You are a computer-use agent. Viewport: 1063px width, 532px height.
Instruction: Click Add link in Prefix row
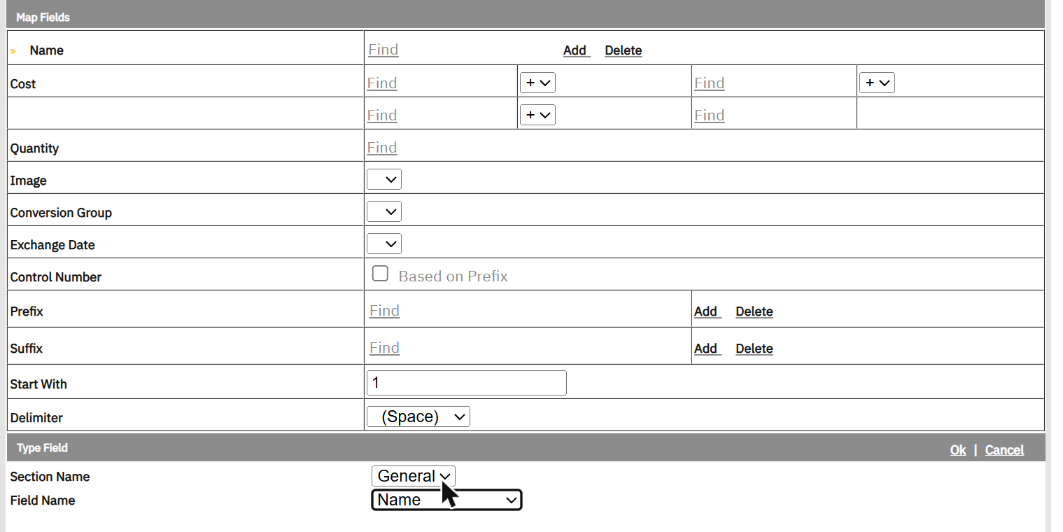[x=706, y=311]
